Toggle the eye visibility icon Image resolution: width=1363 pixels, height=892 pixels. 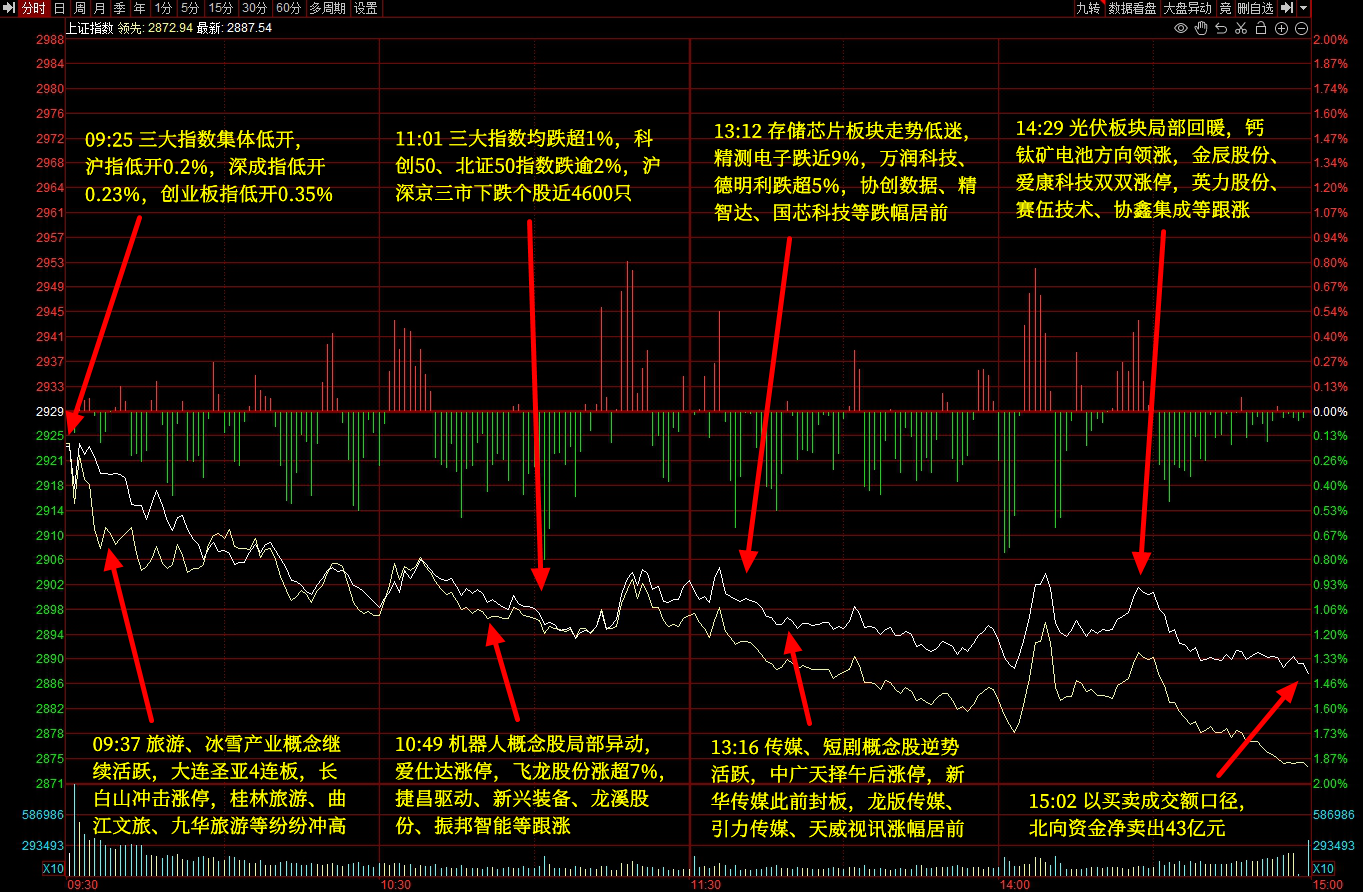tap(1181, 28)
